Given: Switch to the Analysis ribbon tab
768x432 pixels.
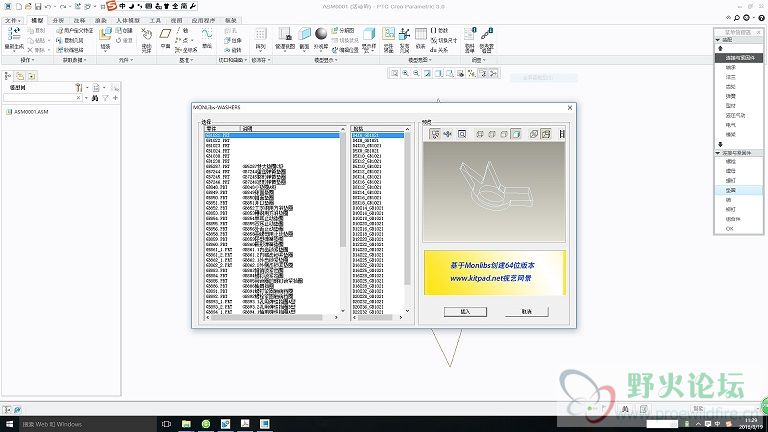Looking at the screenshot, I should click(x=58, y=21).
